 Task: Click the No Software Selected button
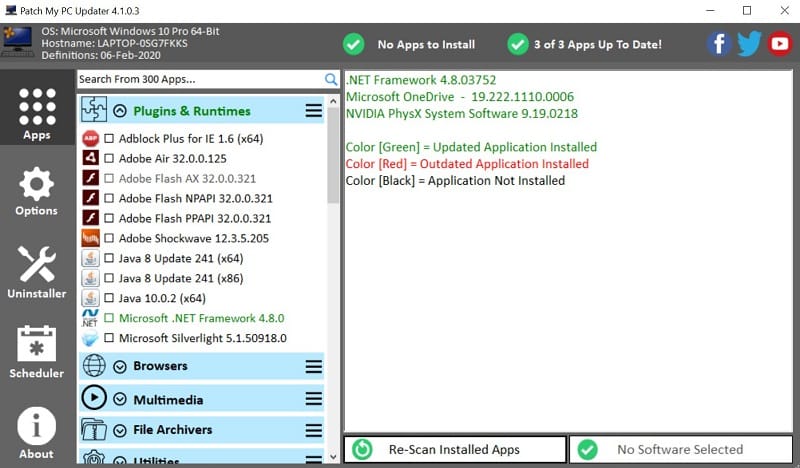[681, 449]
